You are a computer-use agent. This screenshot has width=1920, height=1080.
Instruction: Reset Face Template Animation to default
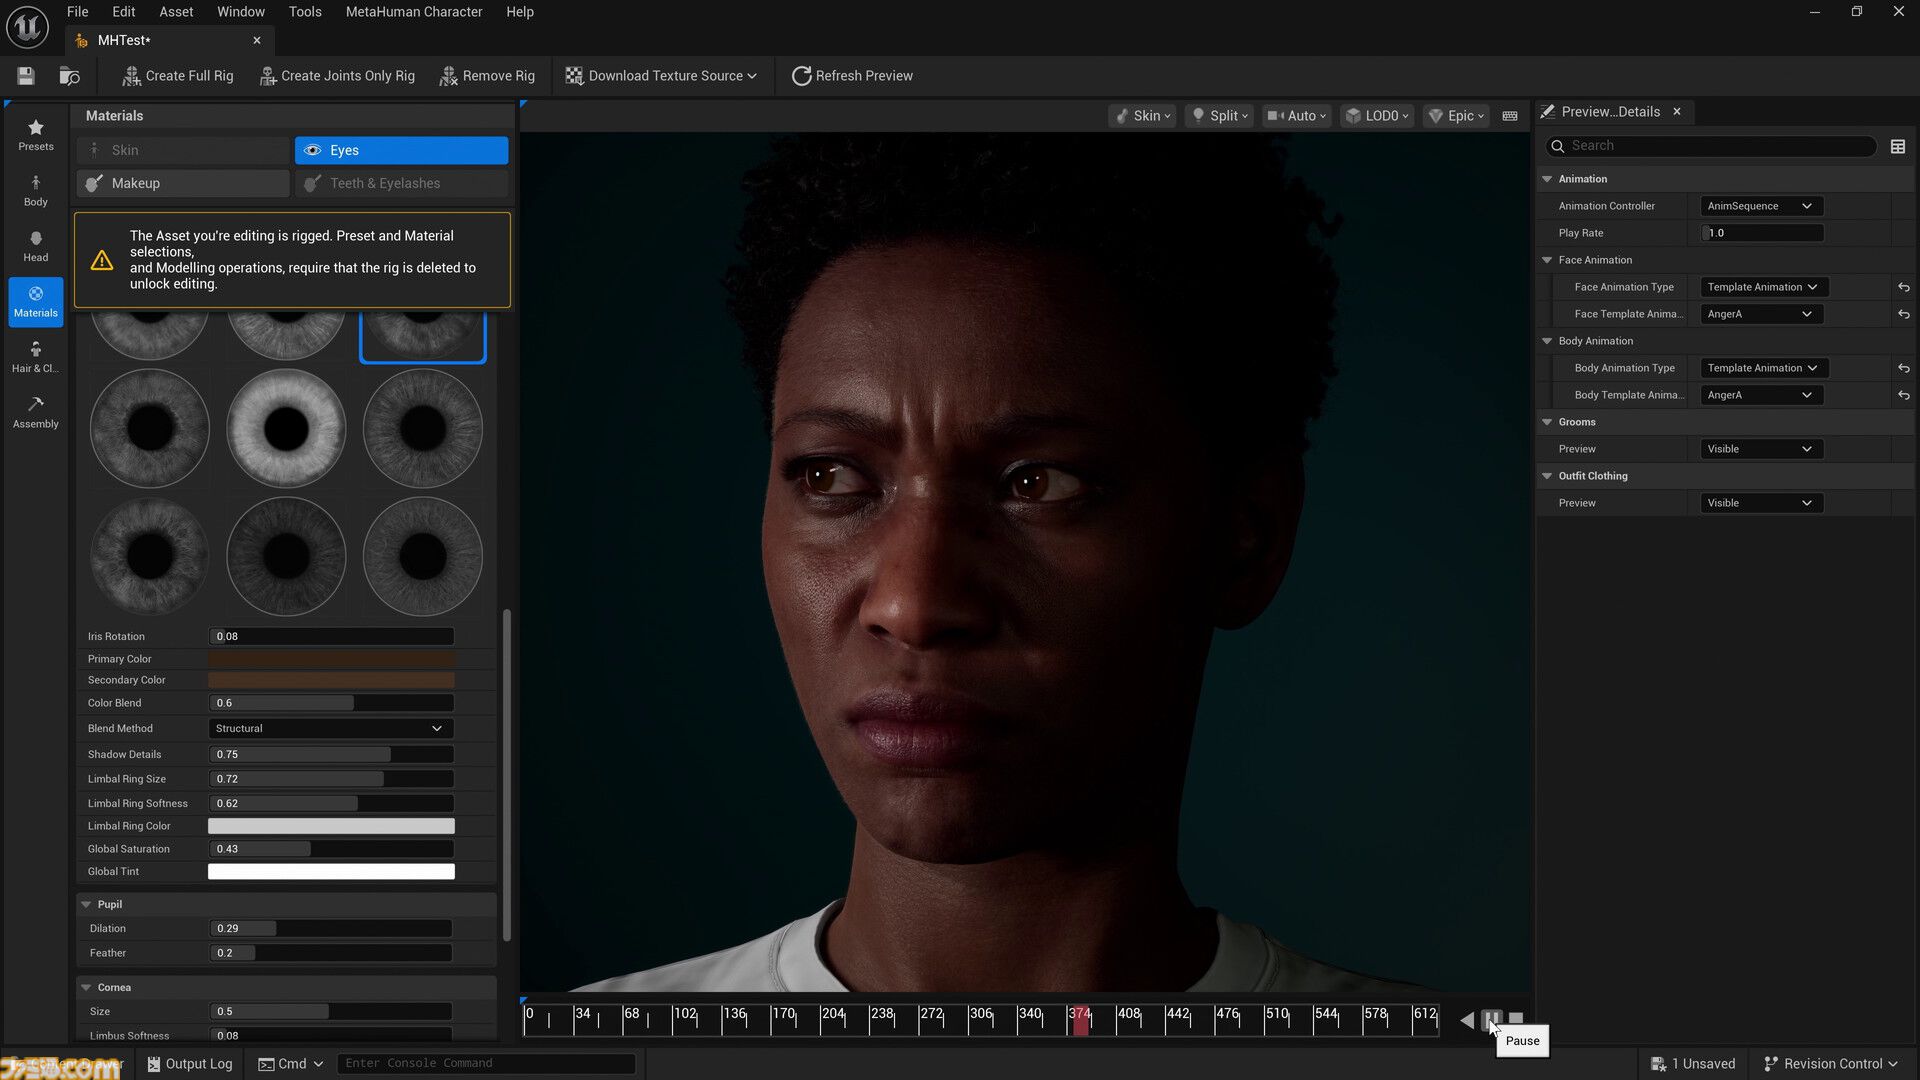pos(1904,314)
